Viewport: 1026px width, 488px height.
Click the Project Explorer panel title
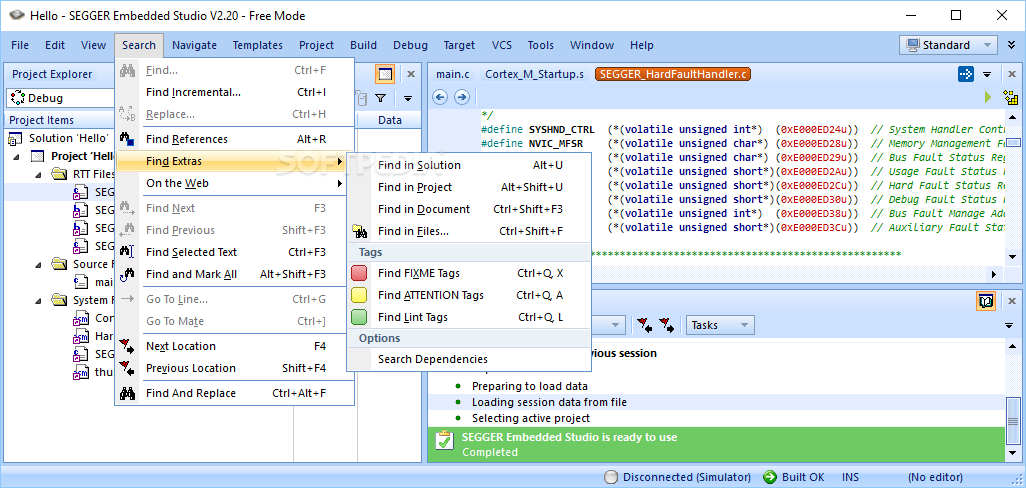(52, 74)
